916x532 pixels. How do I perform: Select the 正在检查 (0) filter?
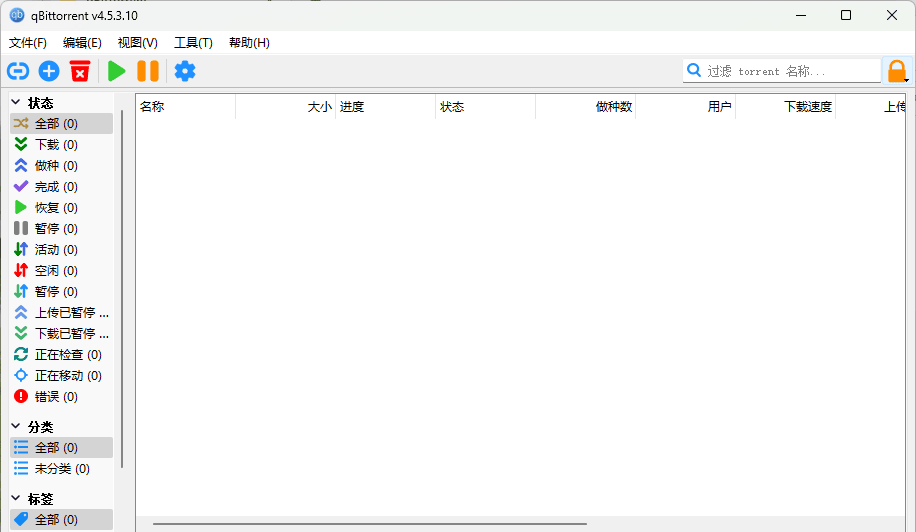[61, 355]
